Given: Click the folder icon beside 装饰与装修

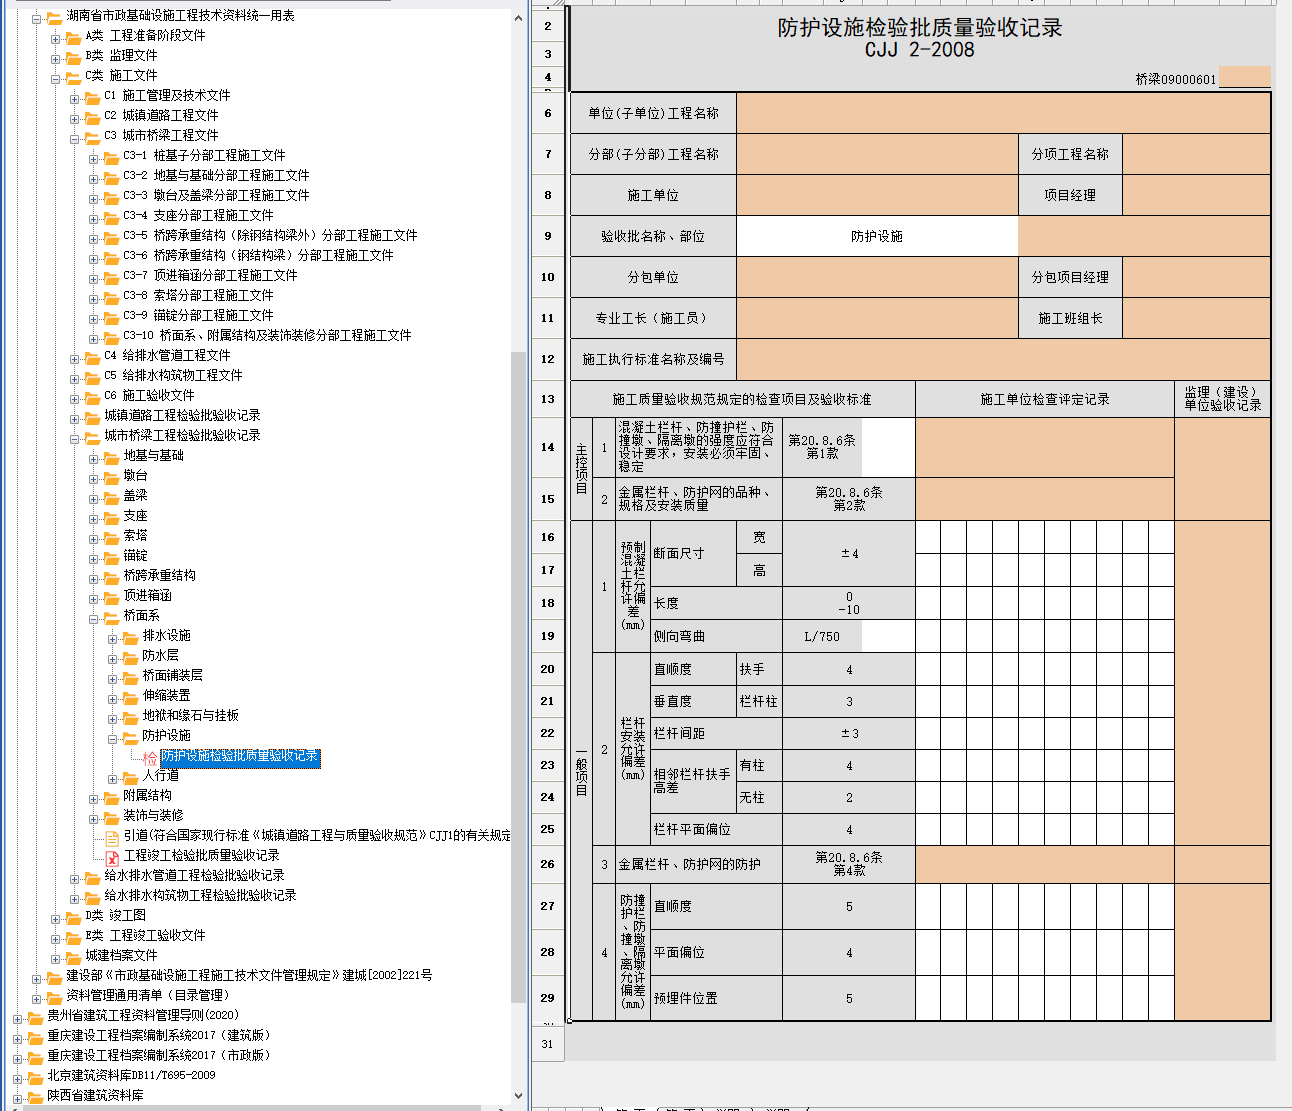Looking at the screenshot, I should [x=111, y=817].
